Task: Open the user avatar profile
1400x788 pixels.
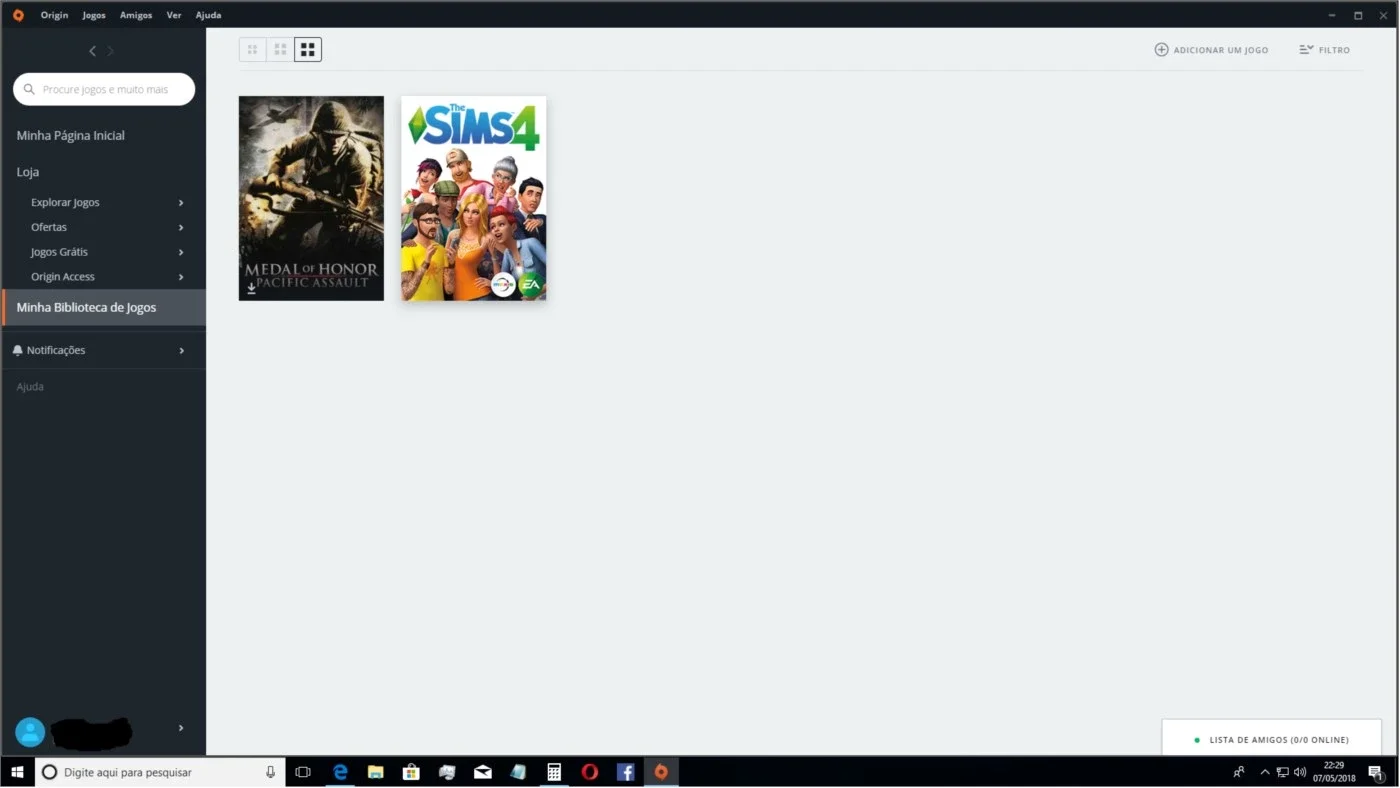Action: pyautogui.click(x=30, y=732)
